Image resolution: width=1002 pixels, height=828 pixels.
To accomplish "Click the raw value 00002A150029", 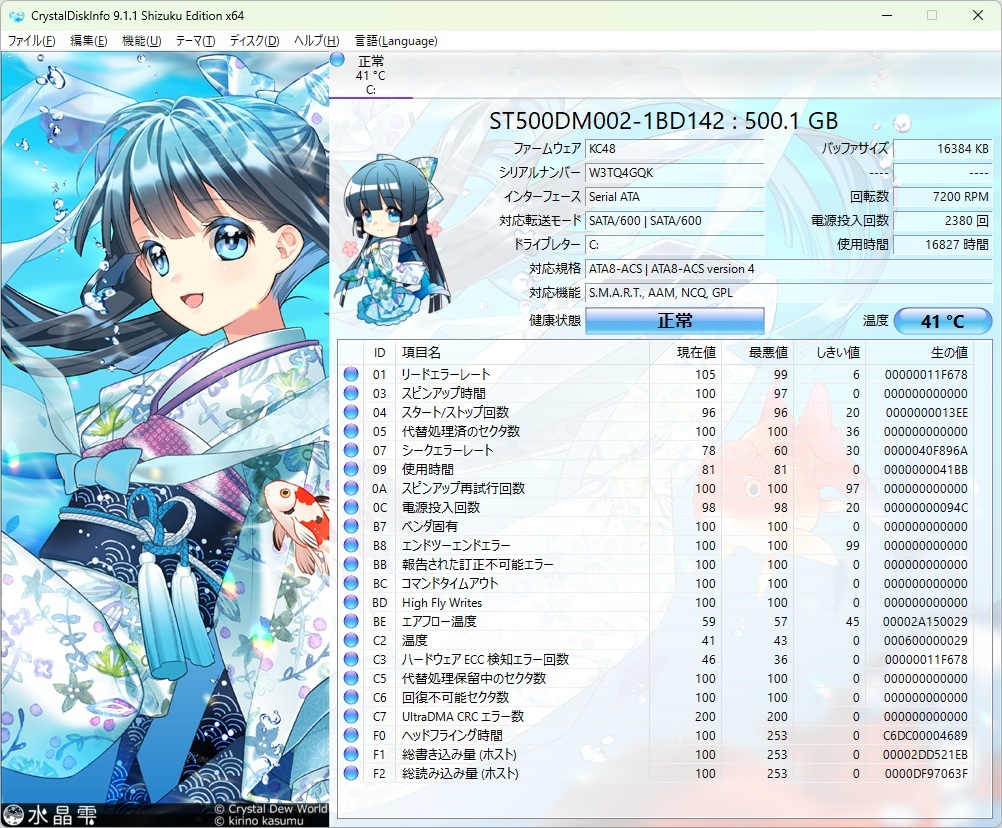I will coord(925,621).
